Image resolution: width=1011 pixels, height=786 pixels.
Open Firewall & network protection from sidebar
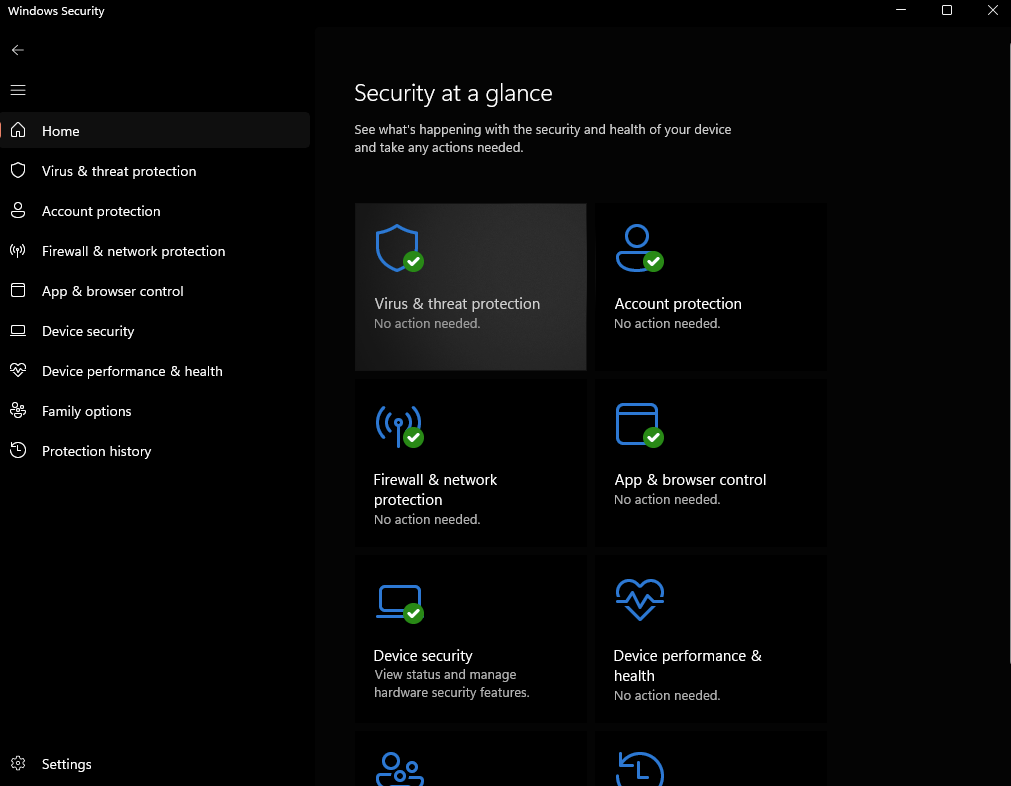click(133, 251)
